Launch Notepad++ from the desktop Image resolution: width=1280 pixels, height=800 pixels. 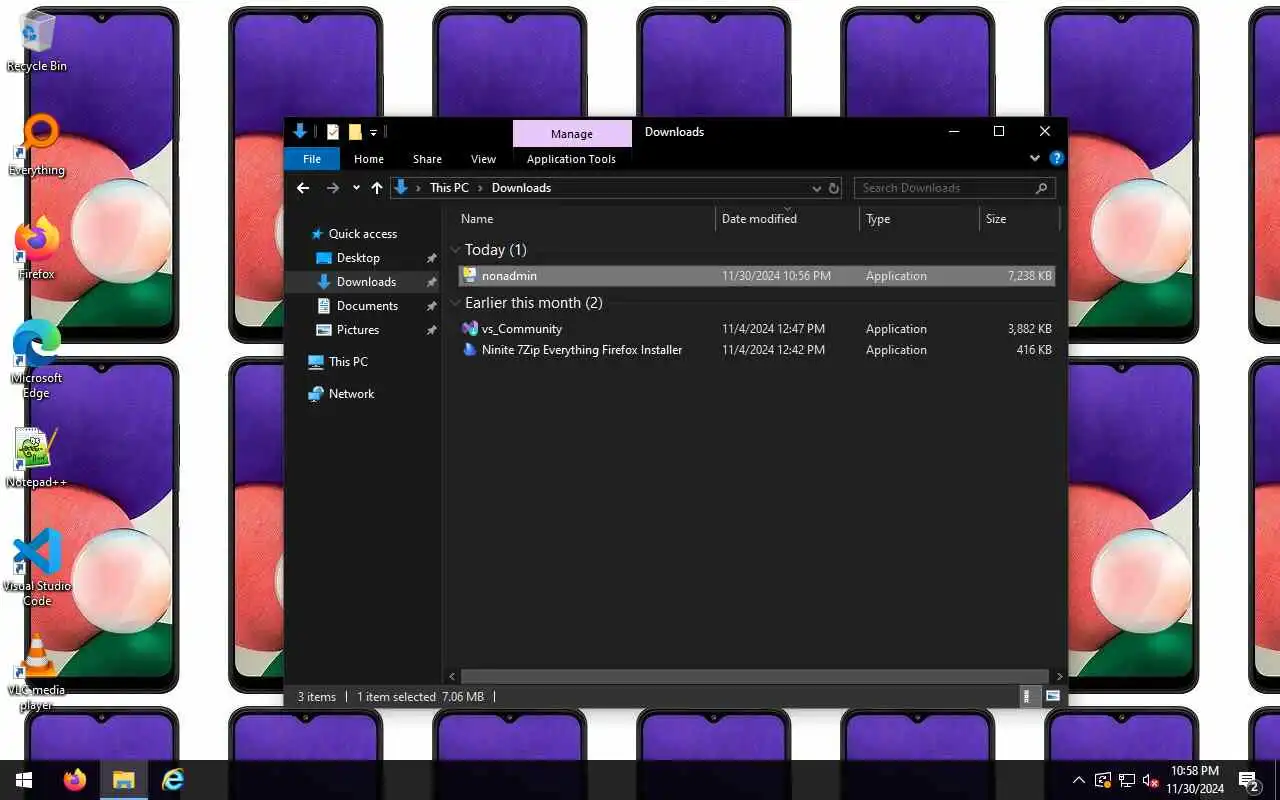(37, 458)
